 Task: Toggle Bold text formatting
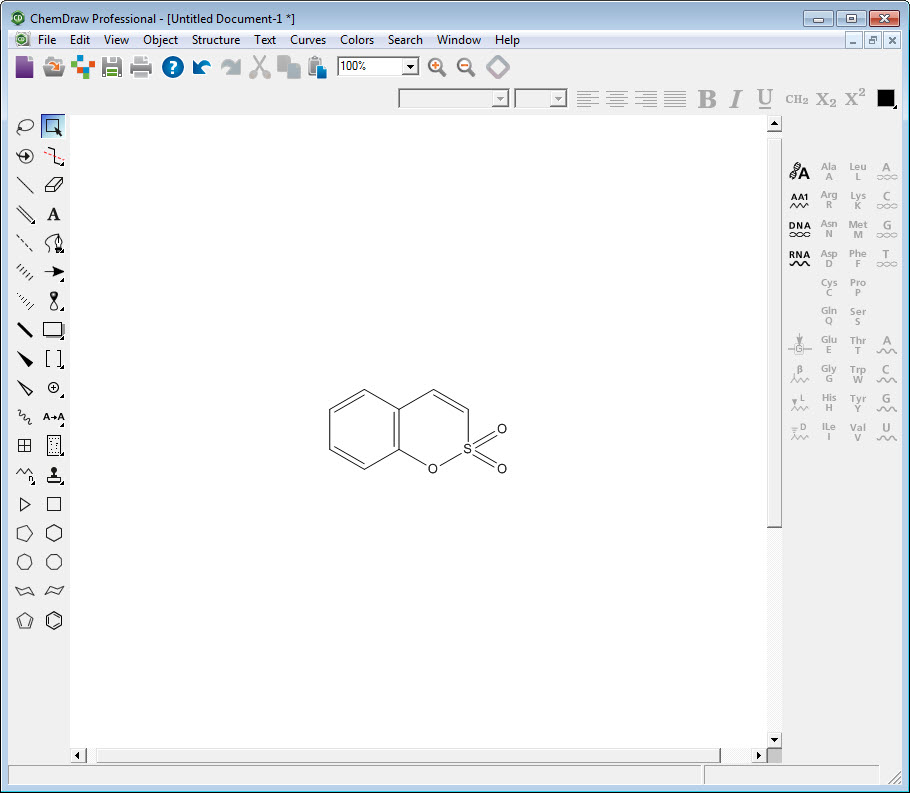707,98
